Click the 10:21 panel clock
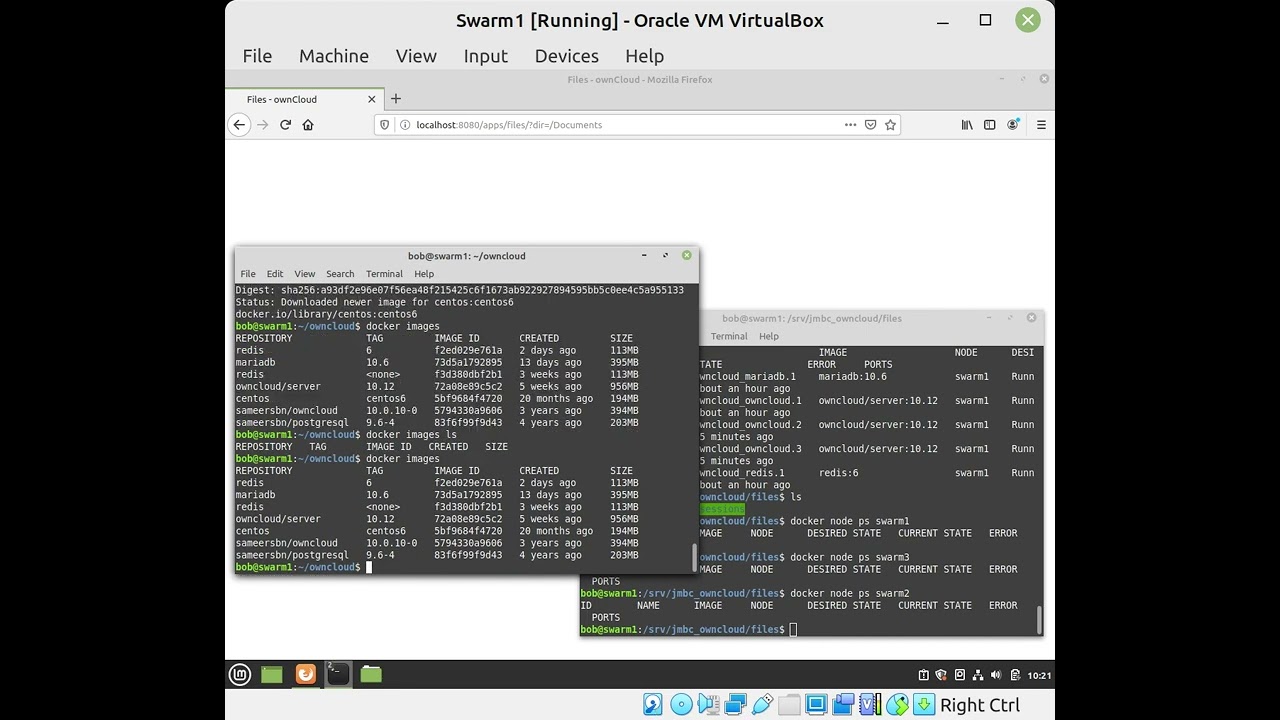Screen dimensions: 1280x720 pyautogui.click(x=1039, y=675)
